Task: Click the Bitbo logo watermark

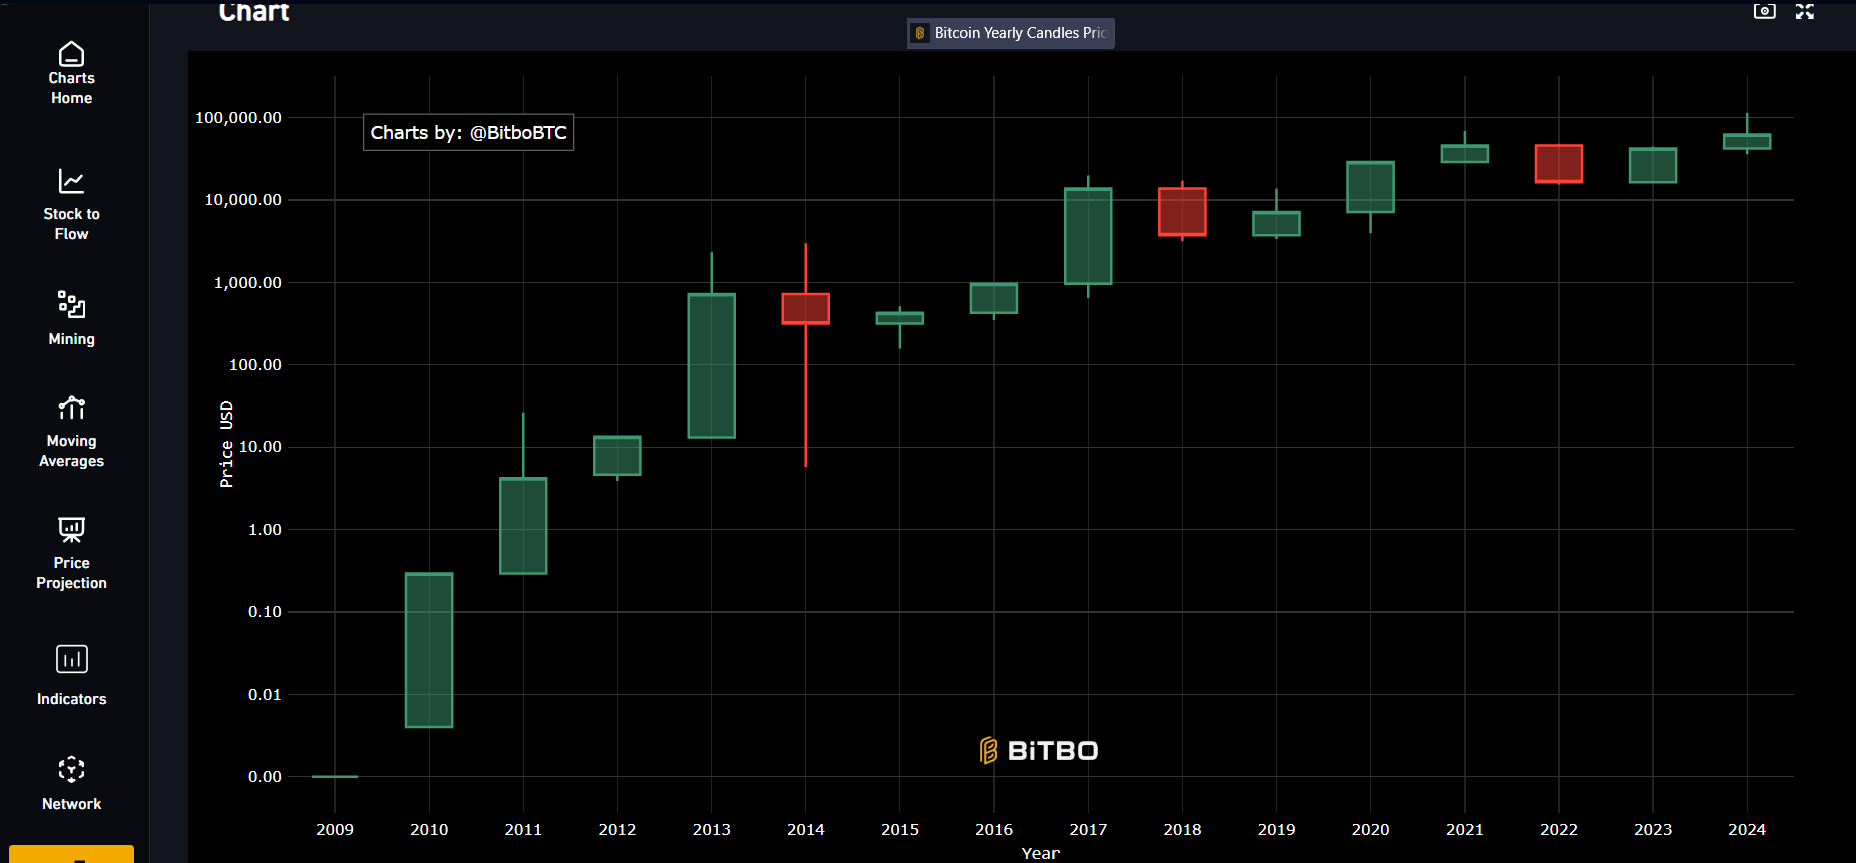Action: click(x=1039, y=750)
